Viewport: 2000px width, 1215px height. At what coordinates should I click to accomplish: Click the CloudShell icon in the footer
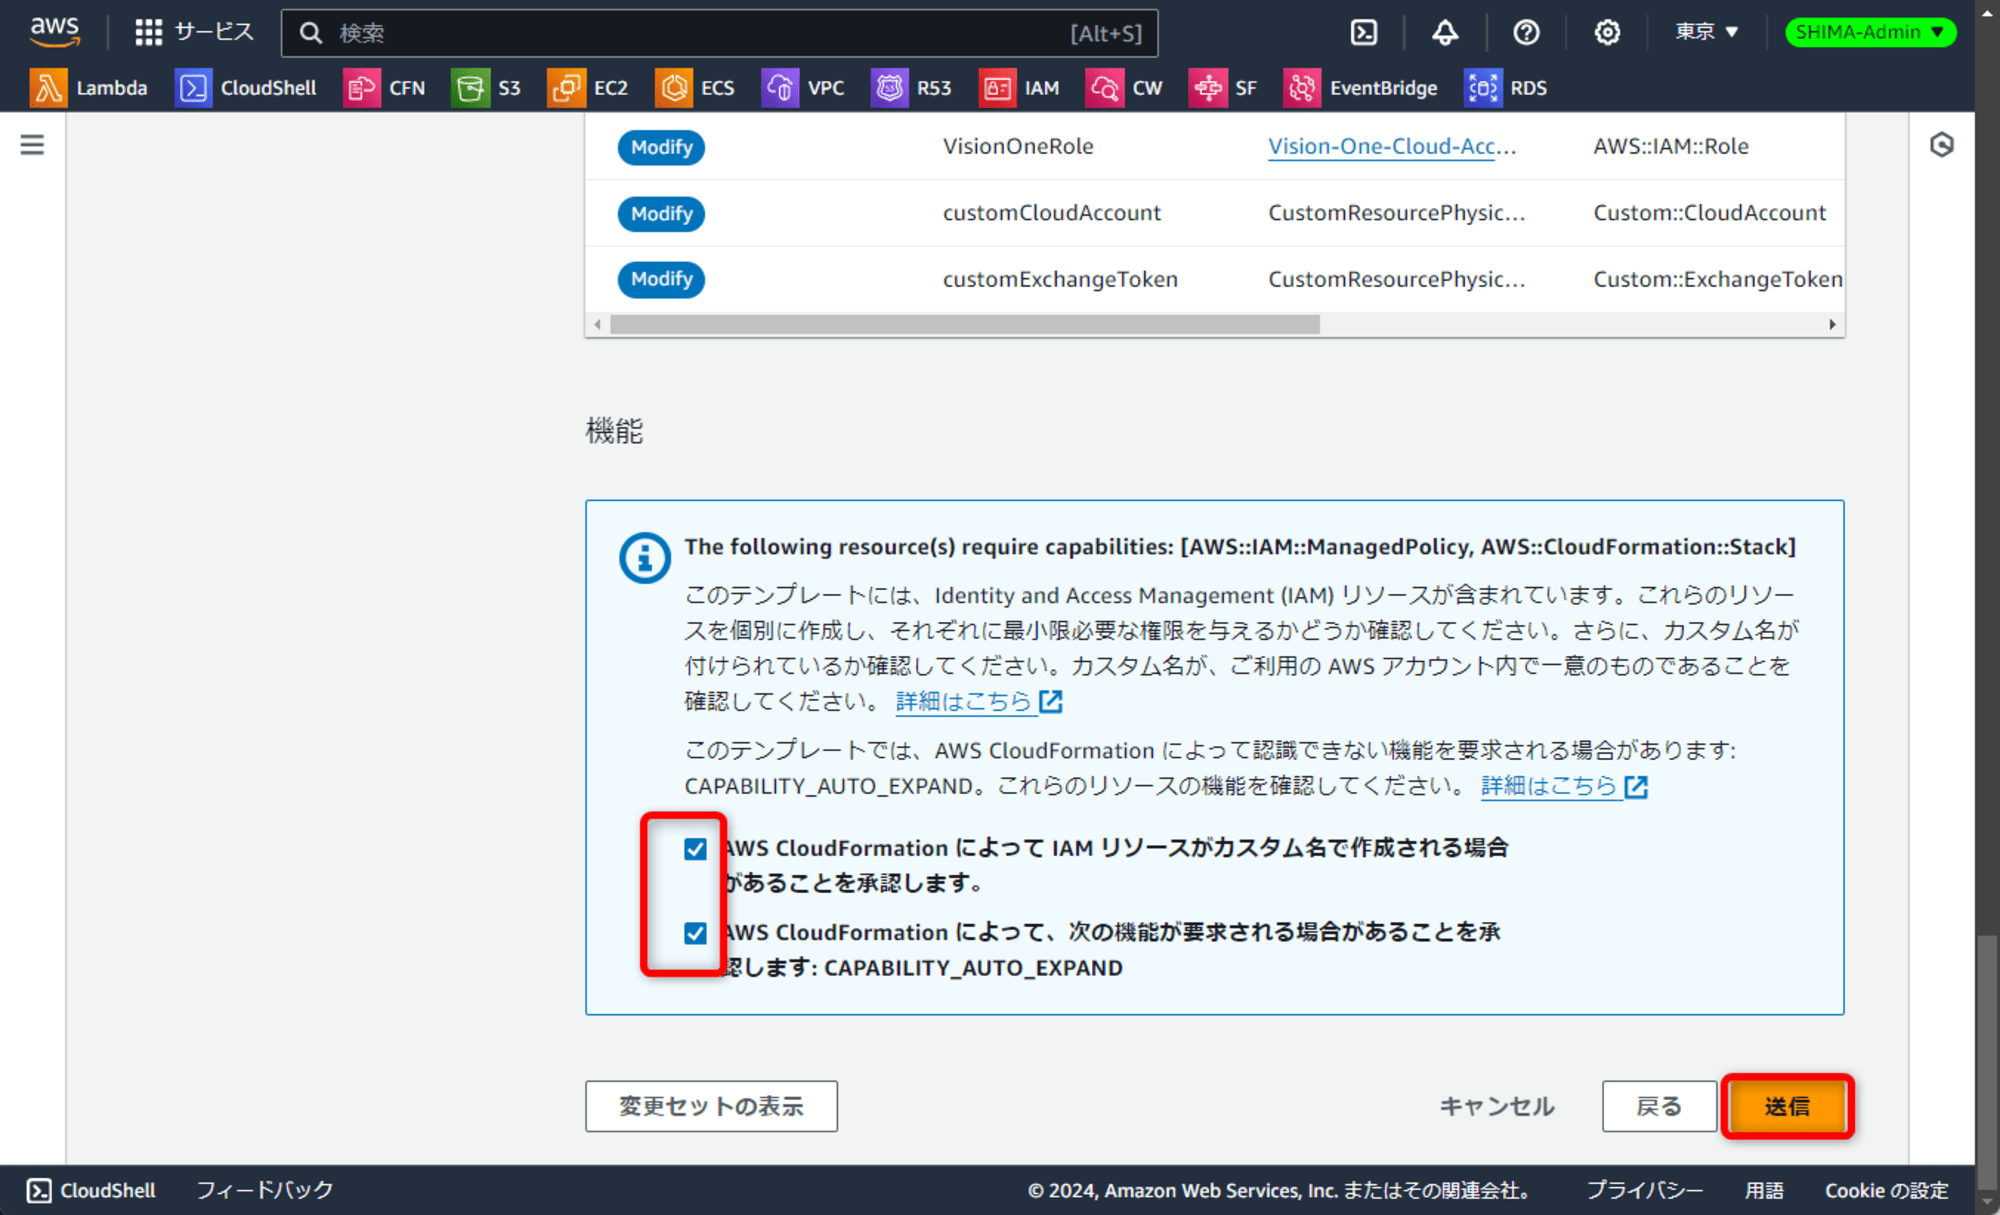click(x=39, y=1190)
